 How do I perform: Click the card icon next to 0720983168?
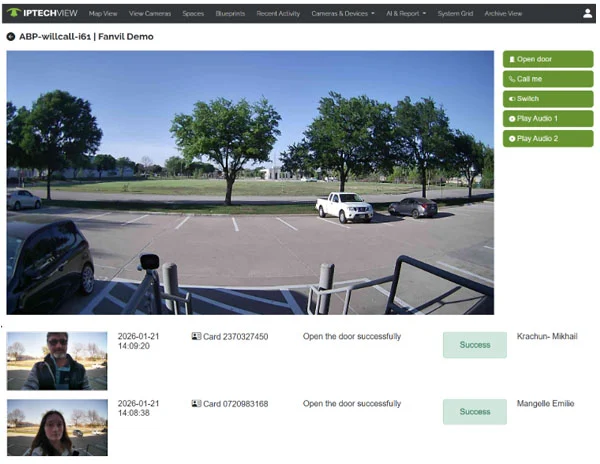(196, 404)
